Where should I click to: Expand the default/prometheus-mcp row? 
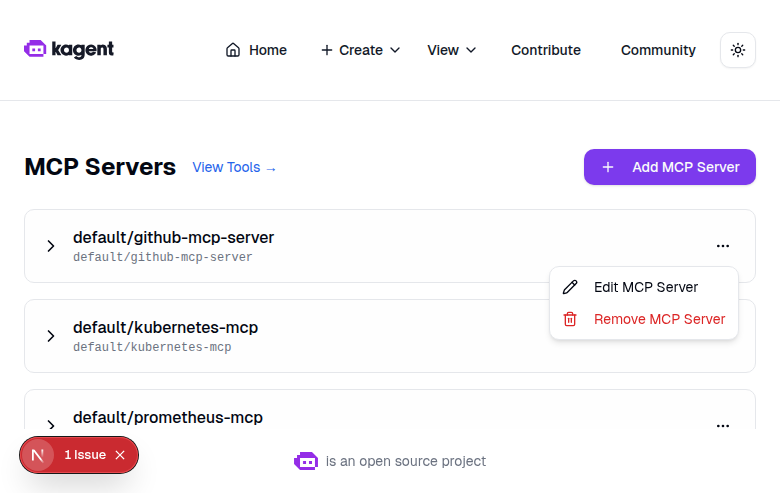click(51, 424)
